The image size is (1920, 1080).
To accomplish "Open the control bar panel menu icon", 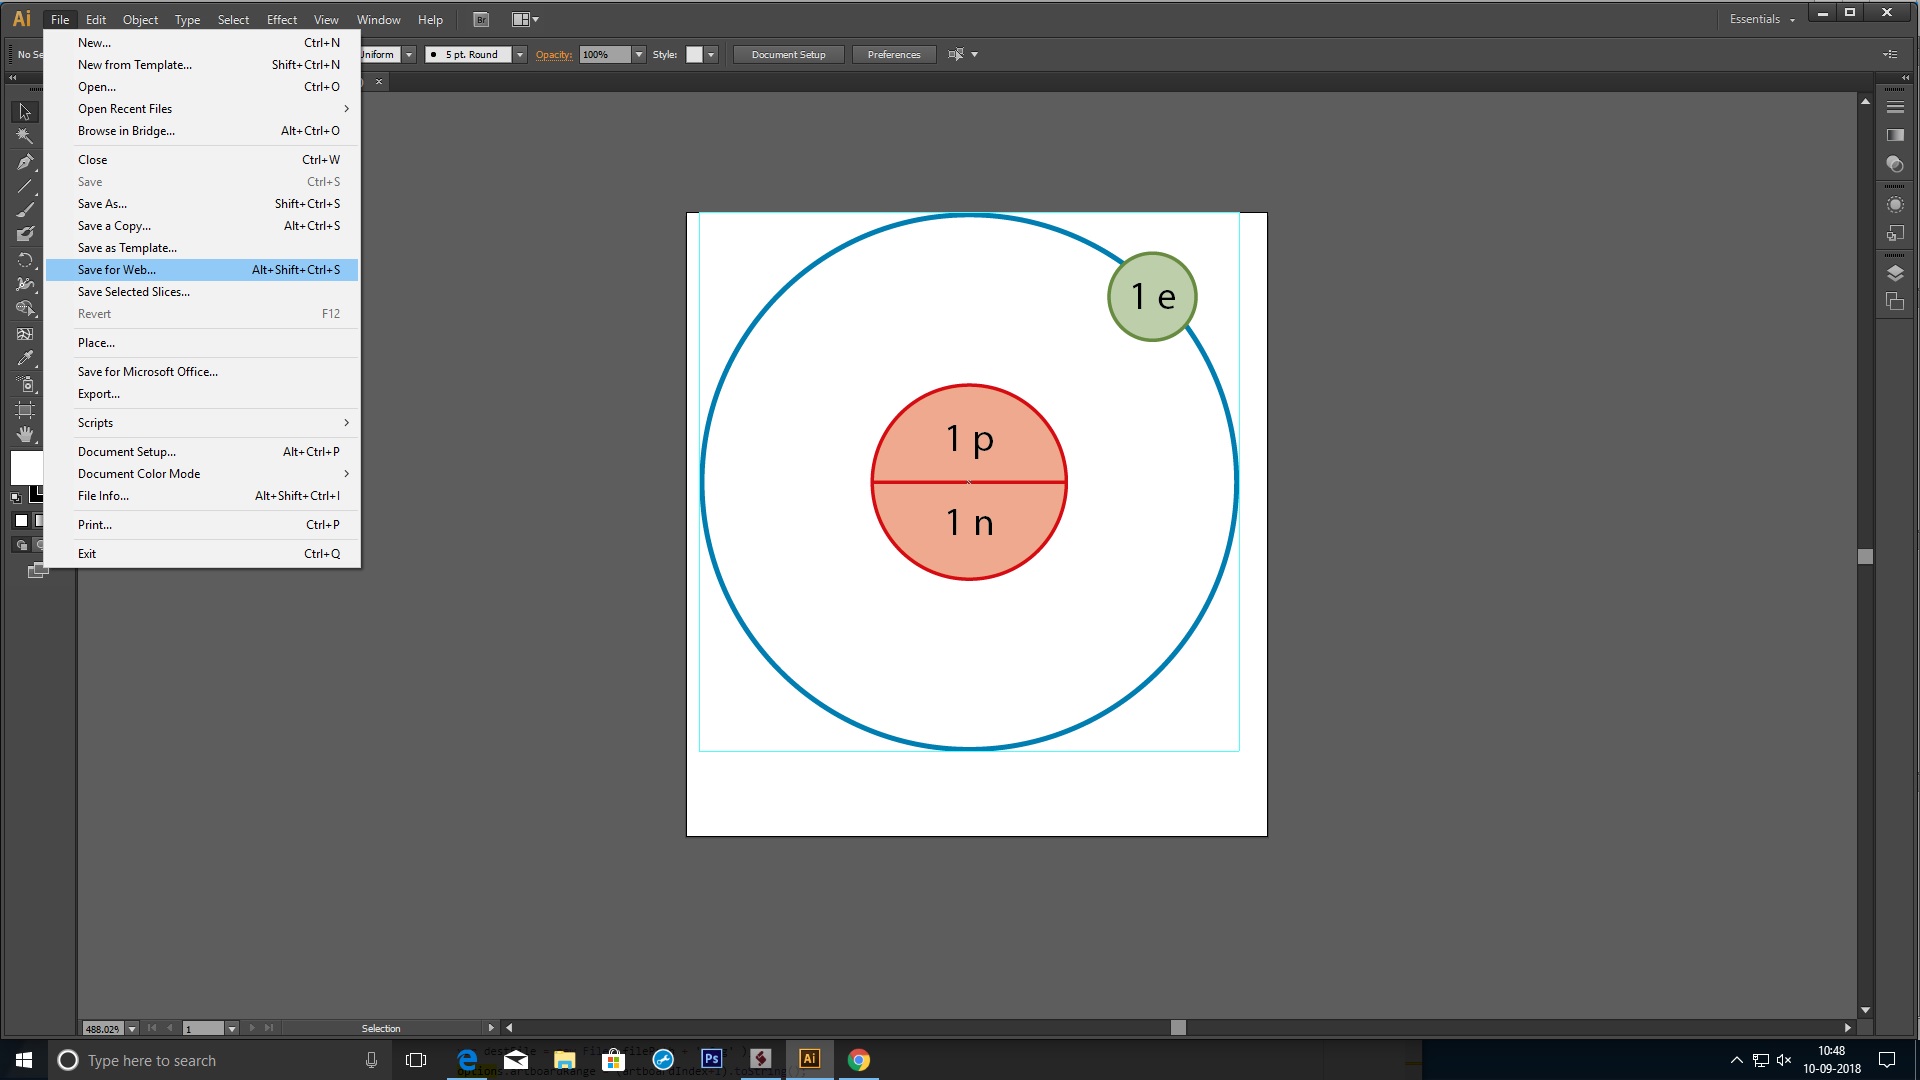I will coord(1890,54).
